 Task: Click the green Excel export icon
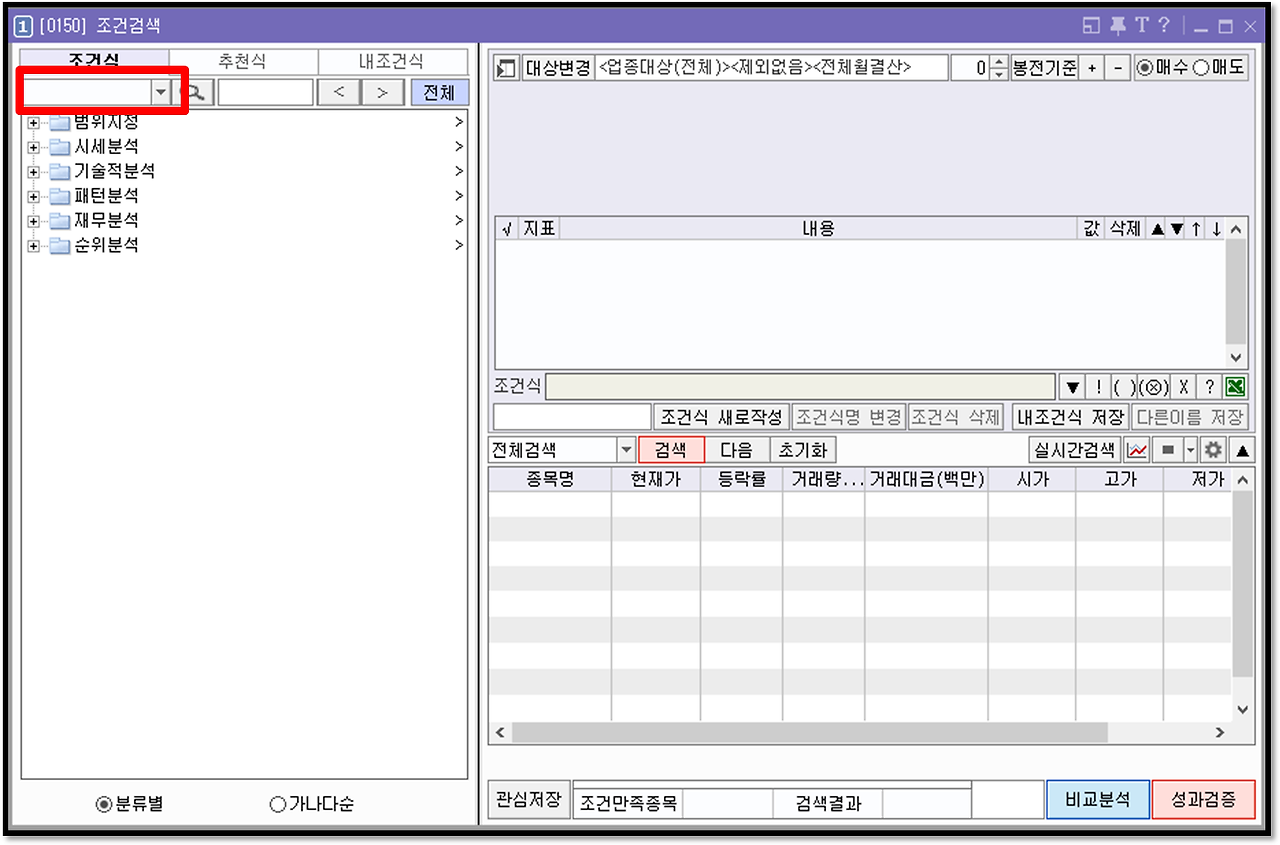pyautogui.click(x=1236, y=387)
